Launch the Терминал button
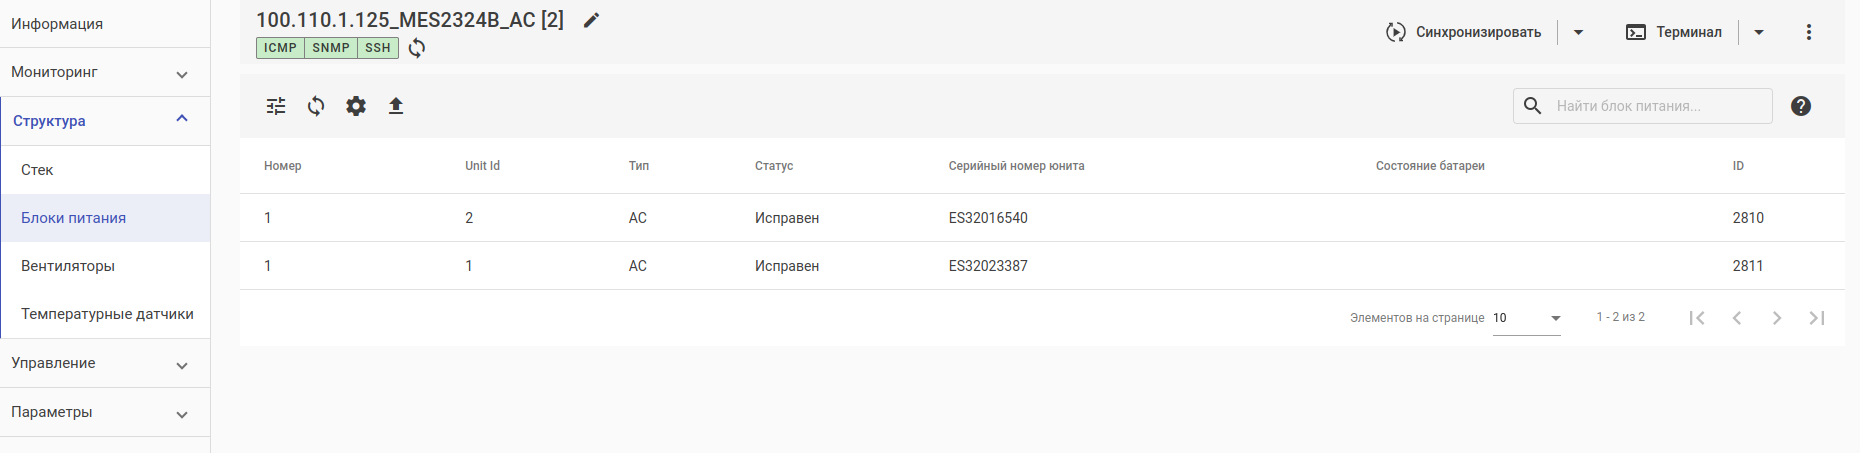Image resolution: width=1860 pixels, height=453 pixels. point(1675,32)
